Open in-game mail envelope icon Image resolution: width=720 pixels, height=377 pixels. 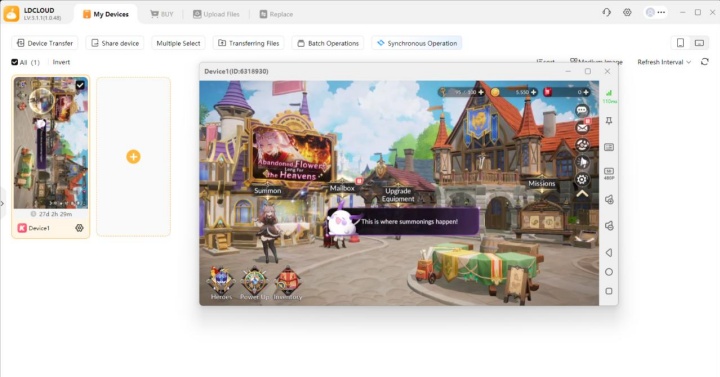pos(582,128)
